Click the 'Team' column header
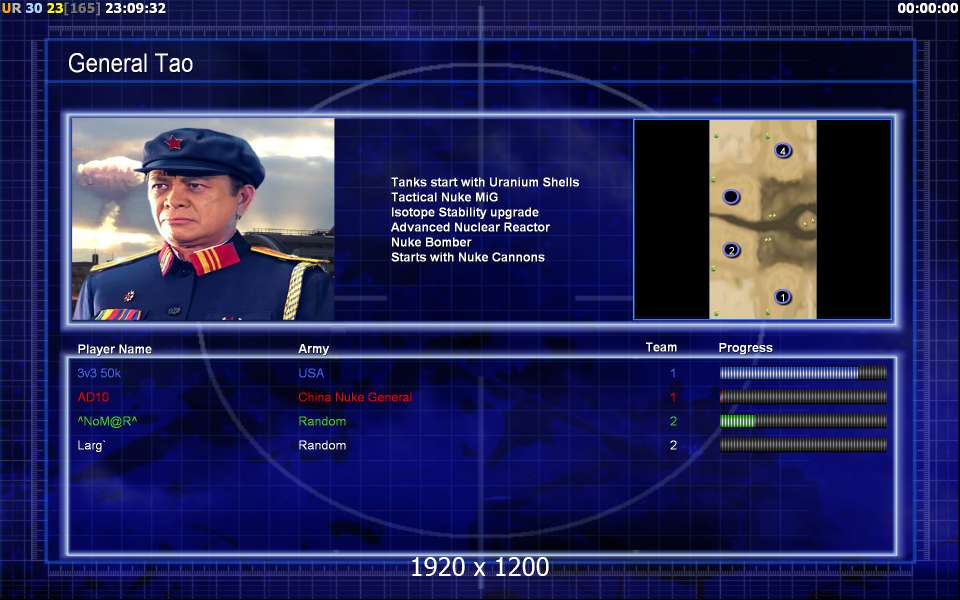960x600 pixels. (x=661, y=347)
